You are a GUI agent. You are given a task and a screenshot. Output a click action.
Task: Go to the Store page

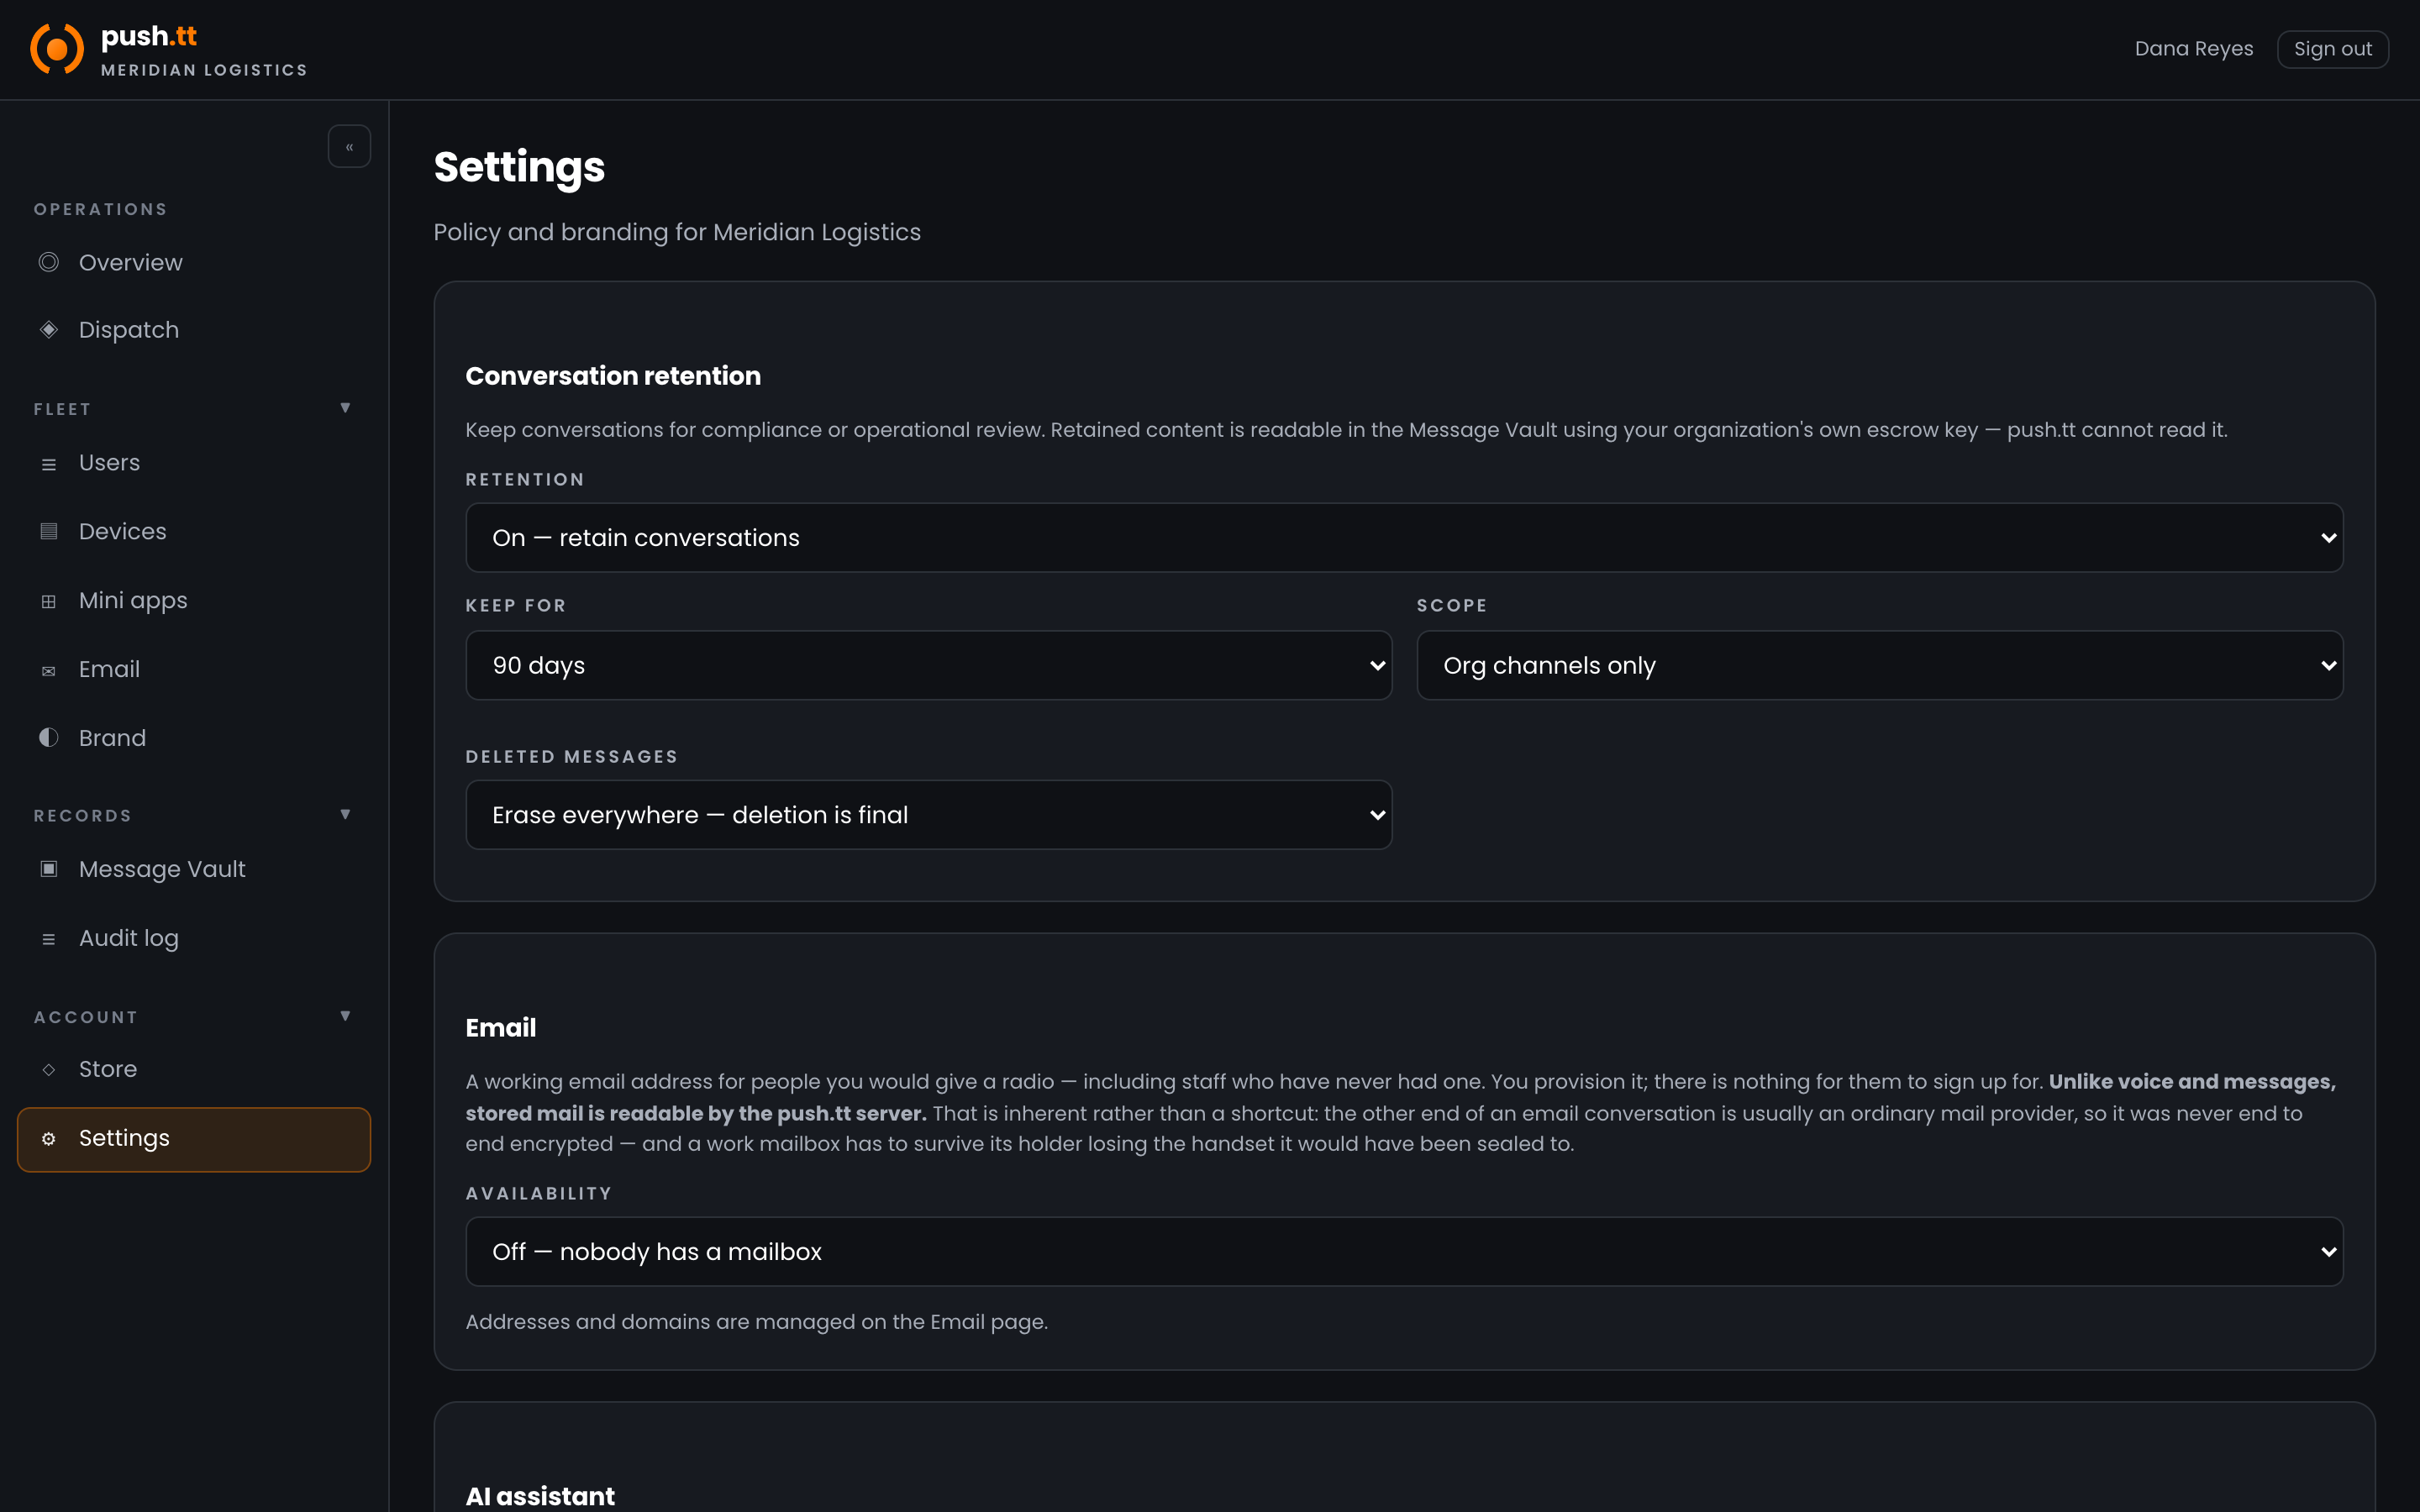(x=194, y=1069)
